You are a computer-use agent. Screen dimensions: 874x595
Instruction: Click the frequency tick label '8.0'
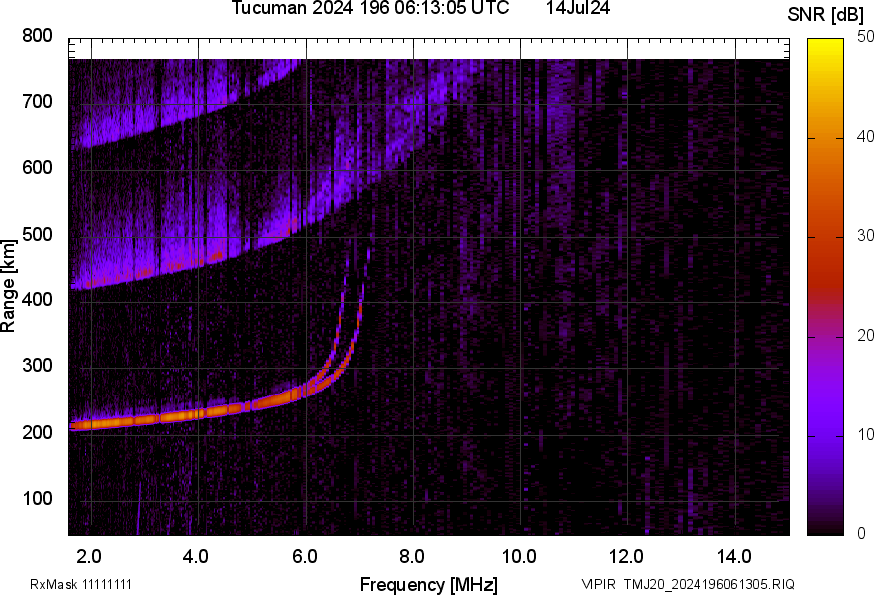coord(411,557)
